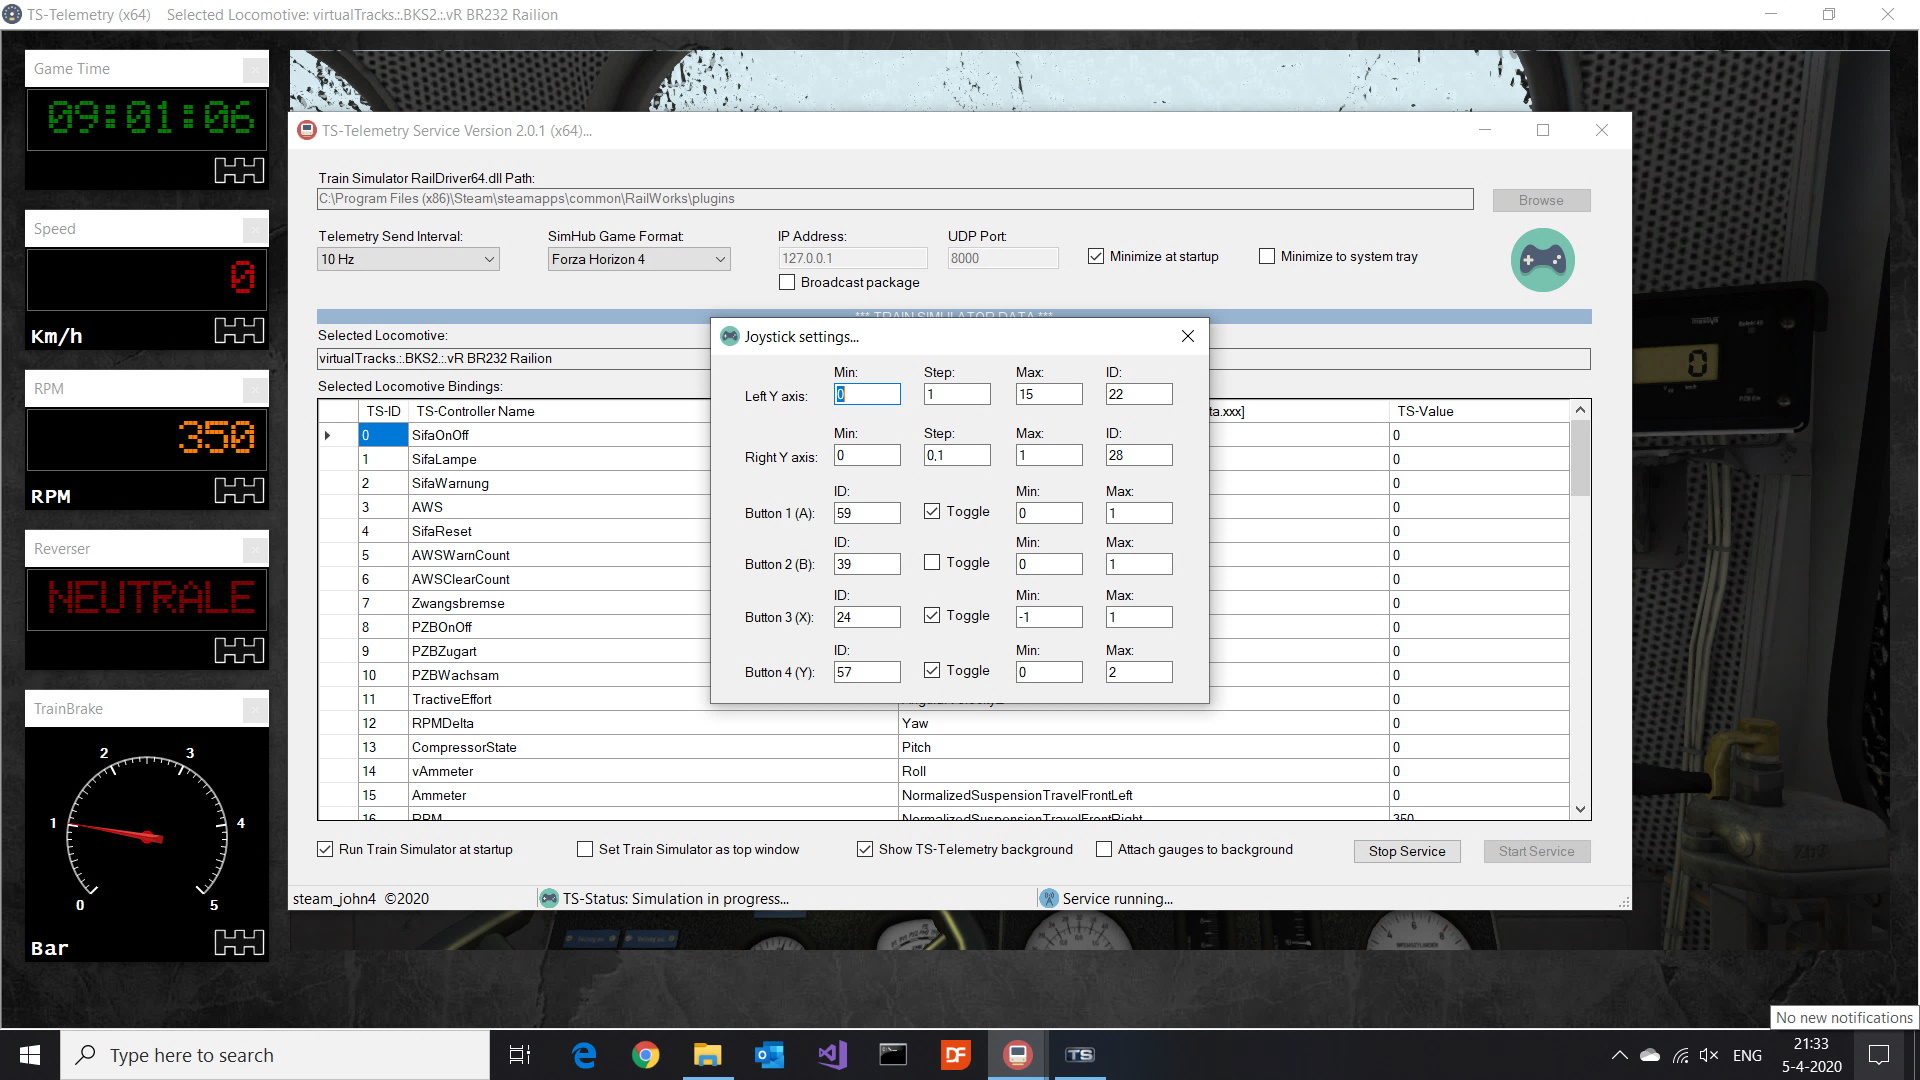The height and width of the screenshot is (1080, 1920).
Task: Check the Broadcast package option
Action: [788, 283]
